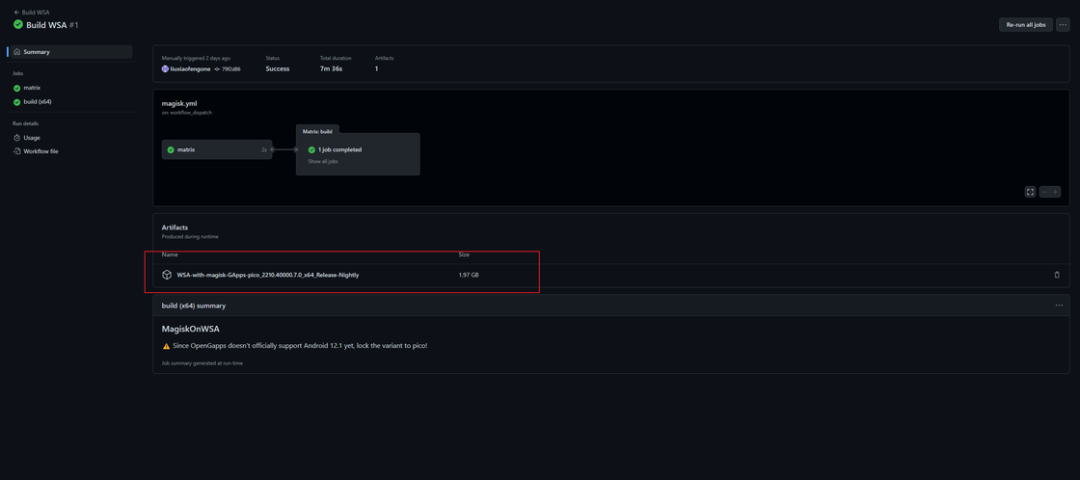This screenshot has height=480, width=1080.
Task: Open the 790a86 commit hash link
Action: 231,69
